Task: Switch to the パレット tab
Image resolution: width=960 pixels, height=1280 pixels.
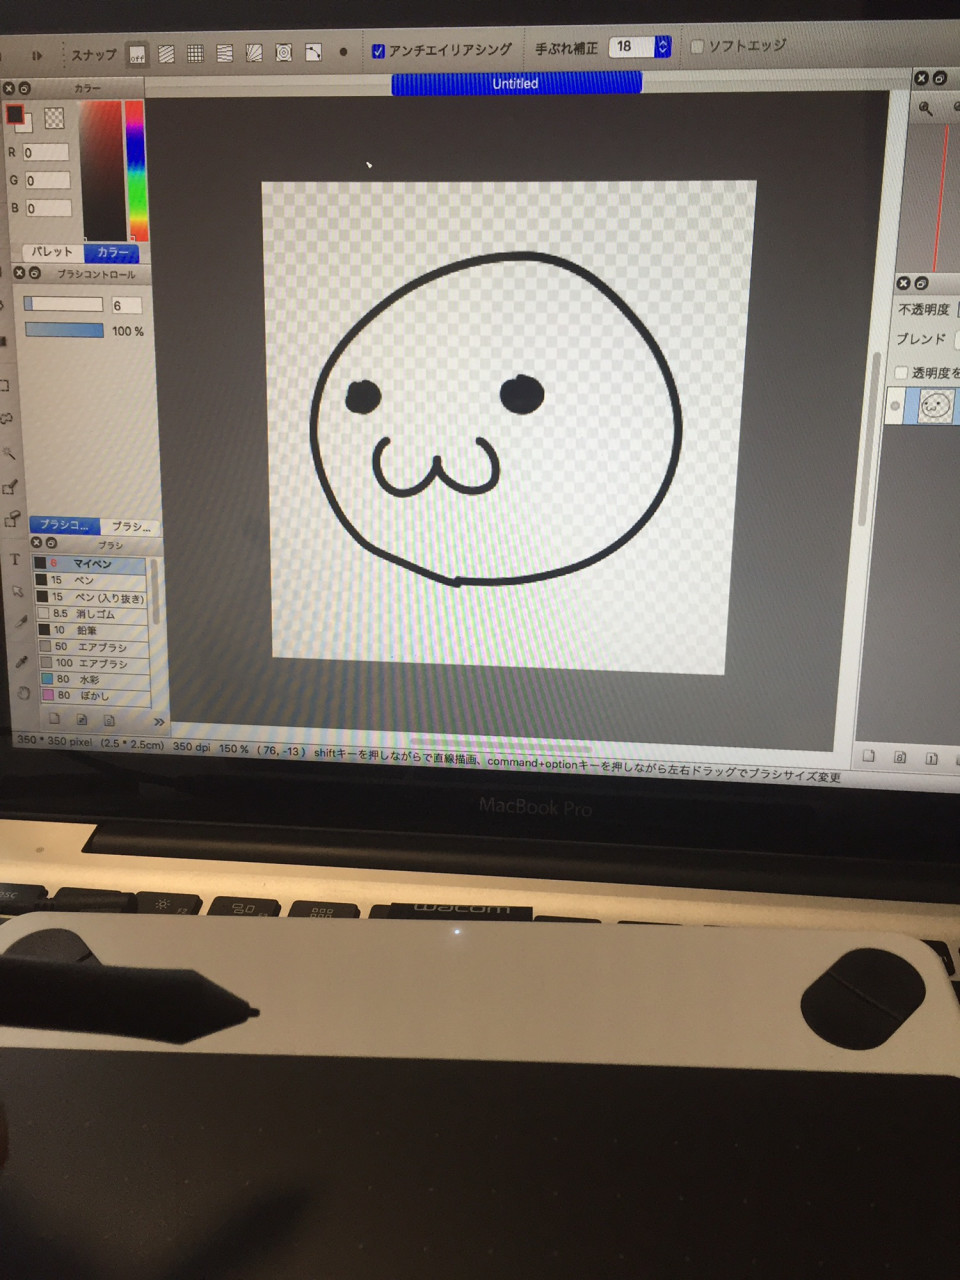Action: coord(52,252)
